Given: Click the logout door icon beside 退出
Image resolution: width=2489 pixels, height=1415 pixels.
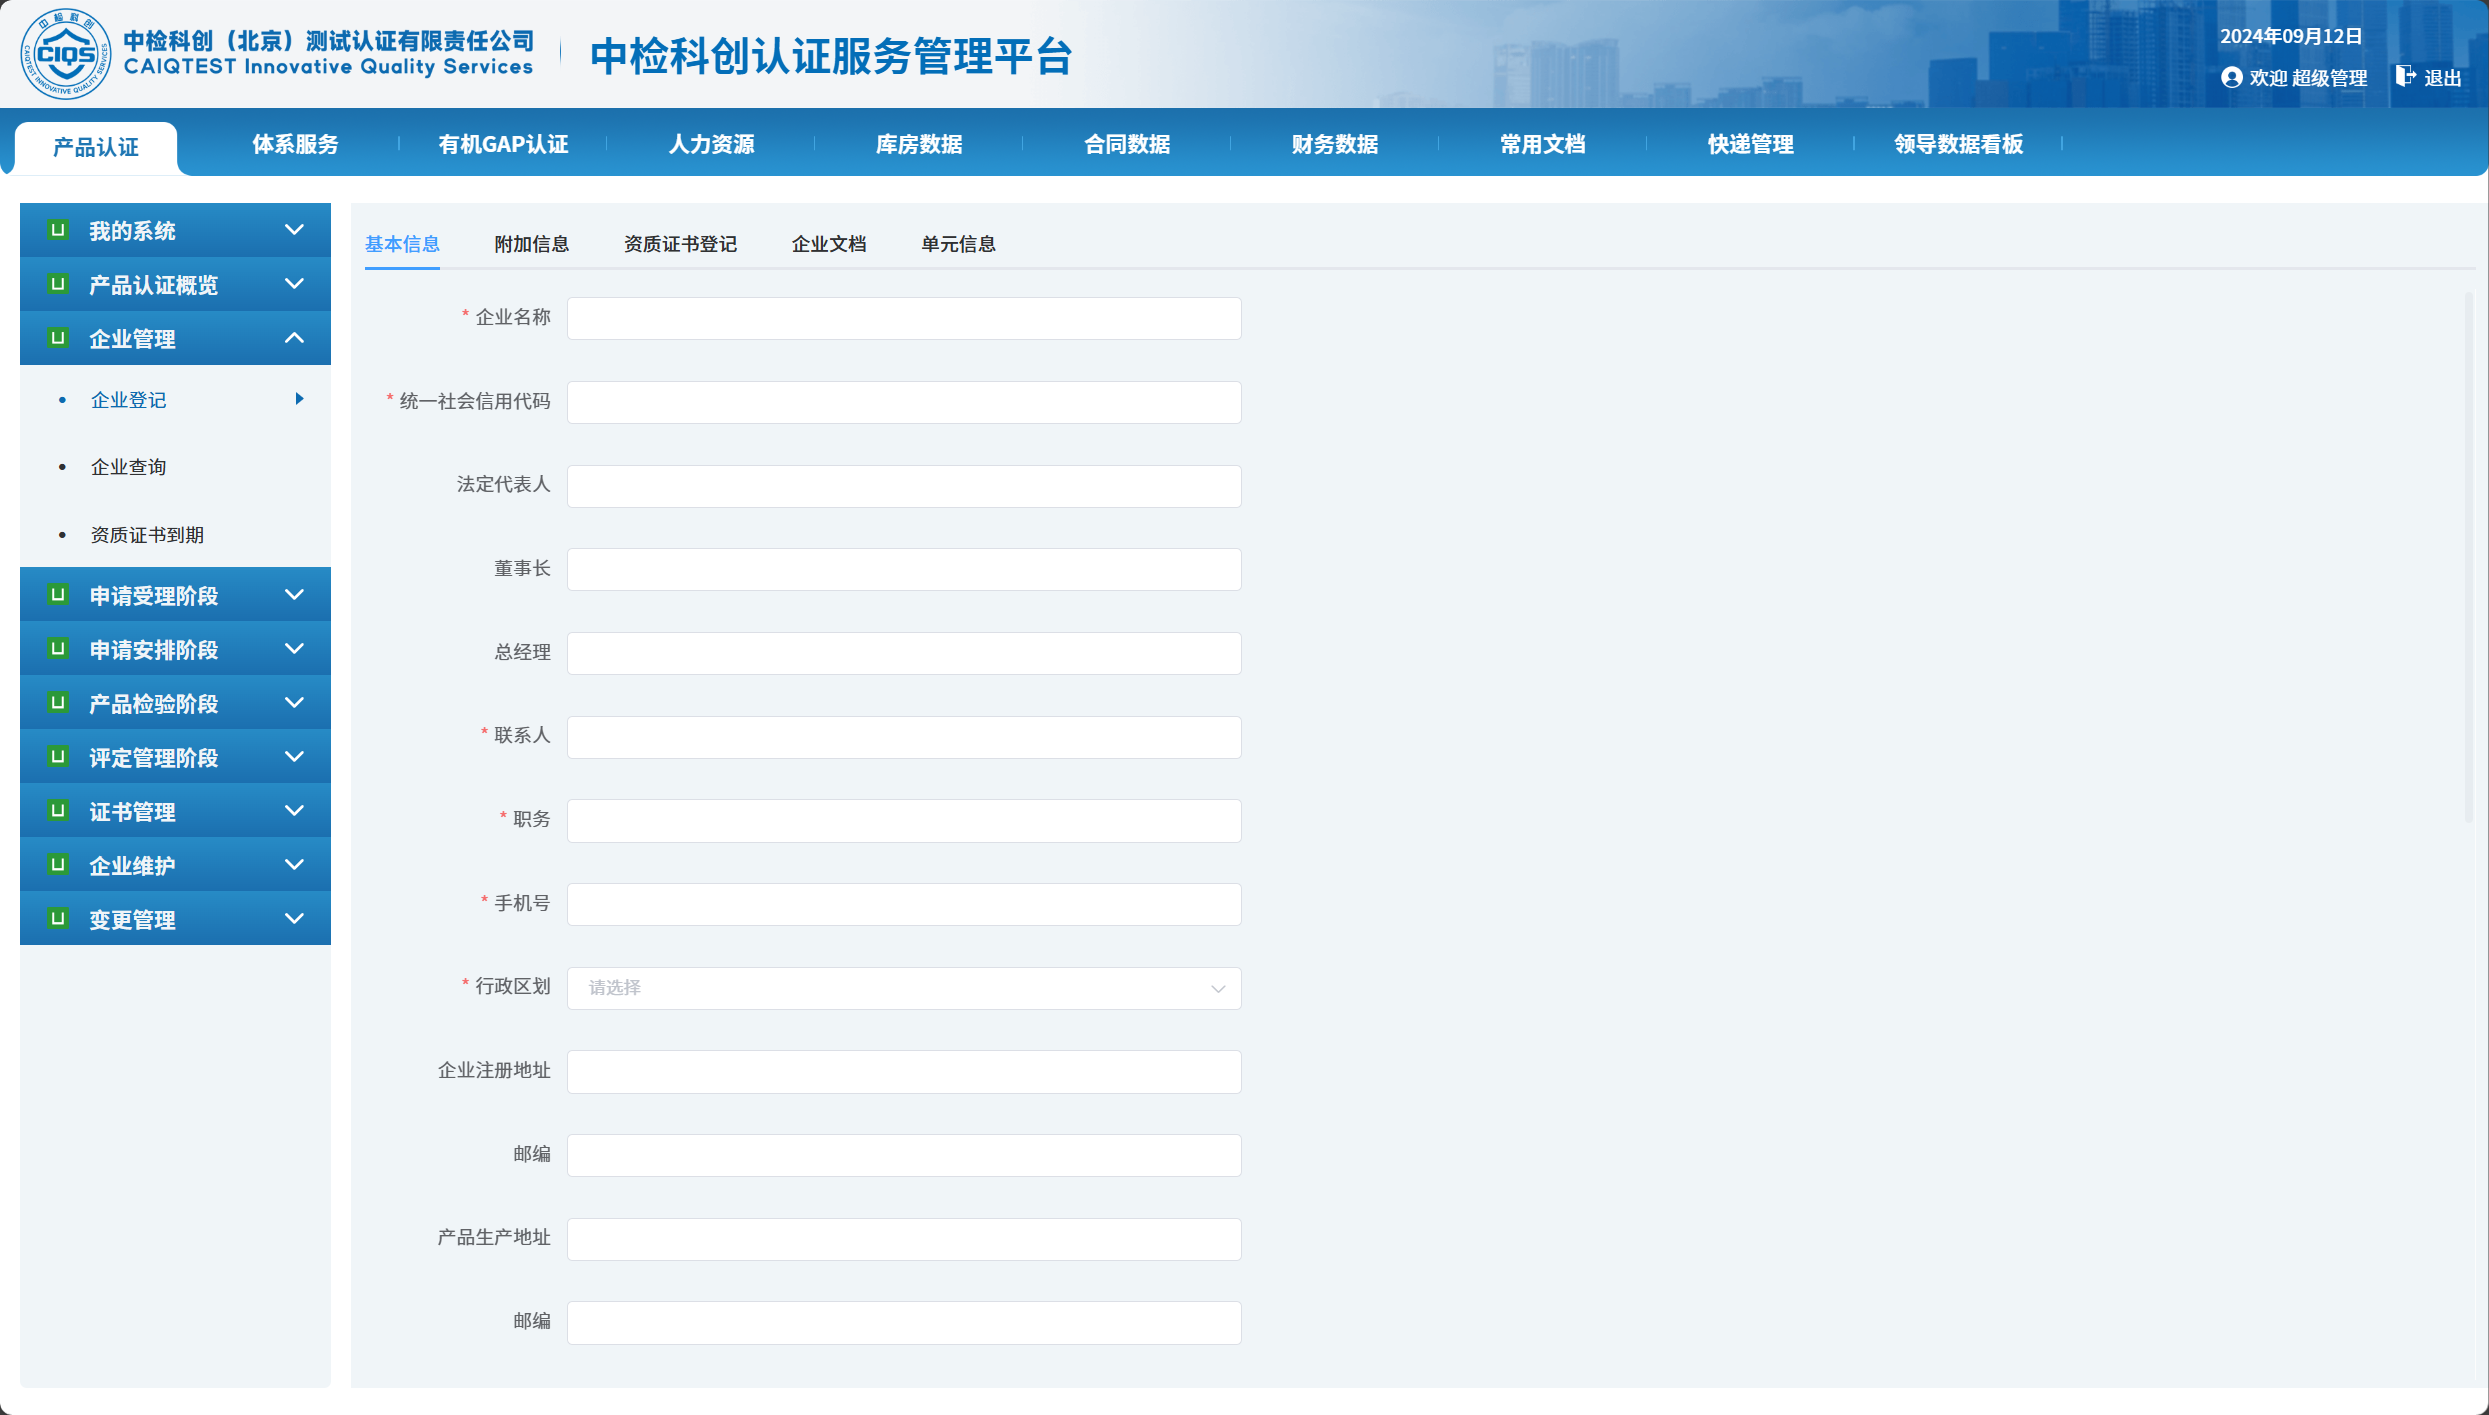Looking at the screenshot, I should [x=2405, y=76].
